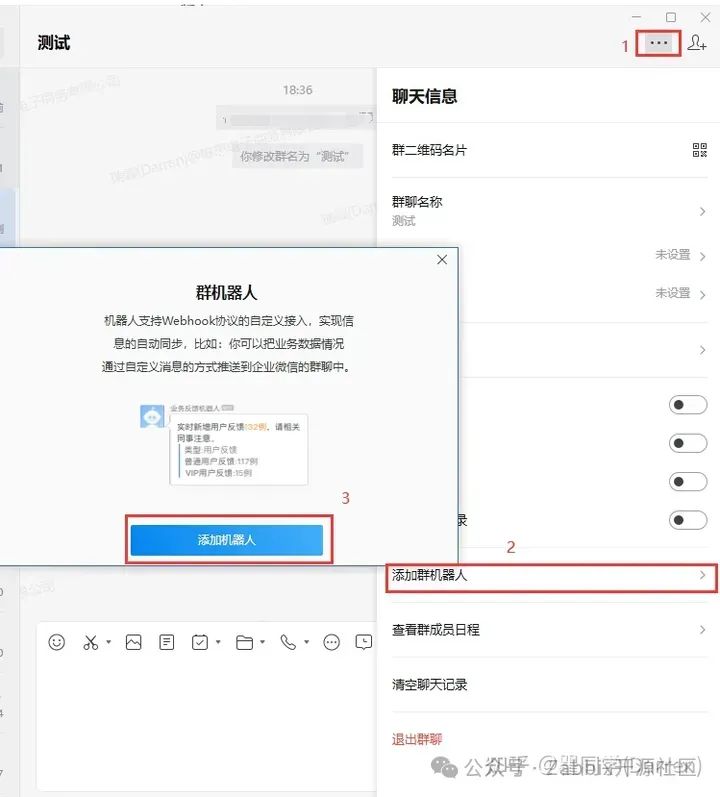This screenshot has height=797, width=720.
Task: Click the image picture icon in toolbar
Action: (134, 642)
